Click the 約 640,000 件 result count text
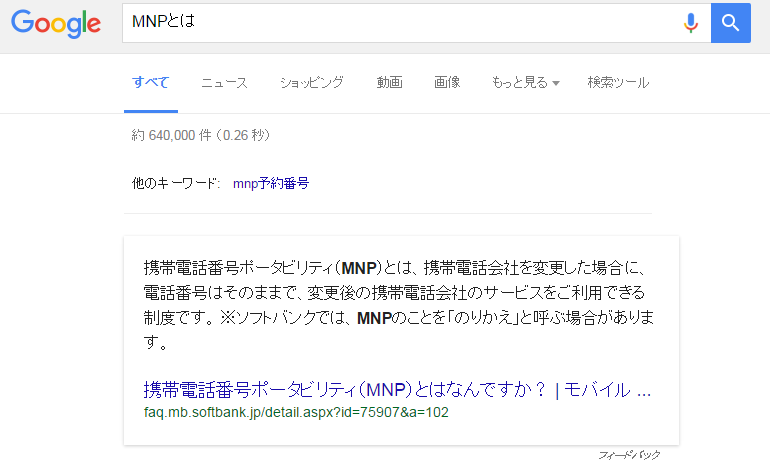This screenshot has height=466, width=770. [x=200, y=135]
